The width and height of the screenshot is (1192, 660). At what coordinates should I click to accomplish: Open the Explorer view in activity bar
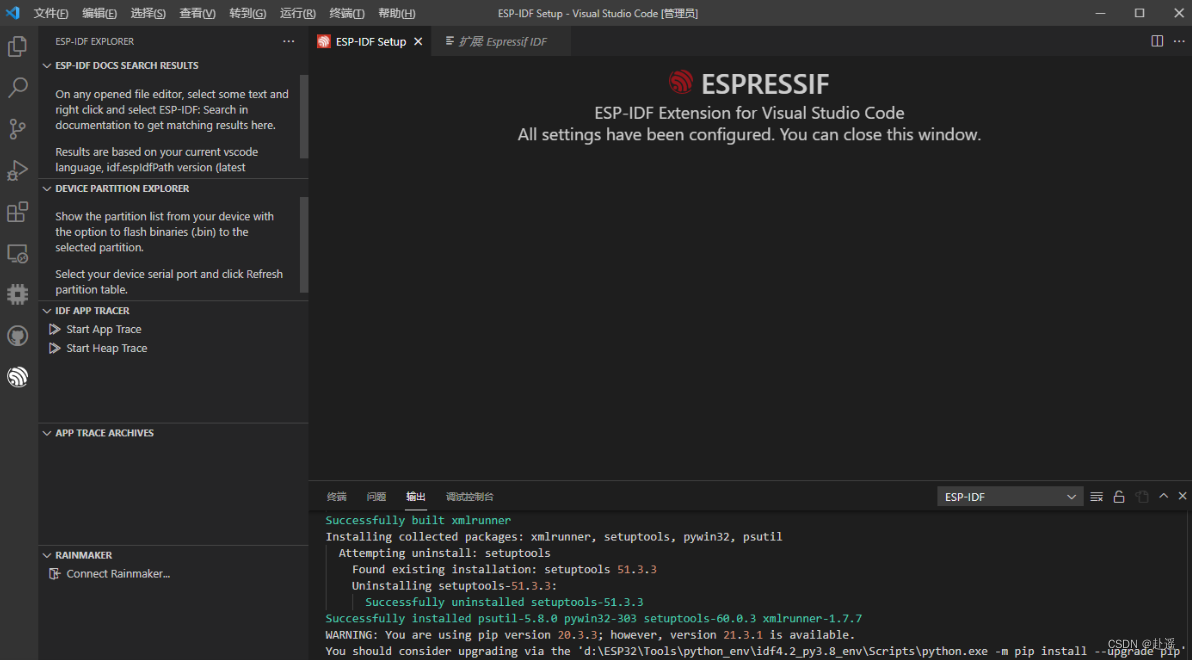coord(17,47)
